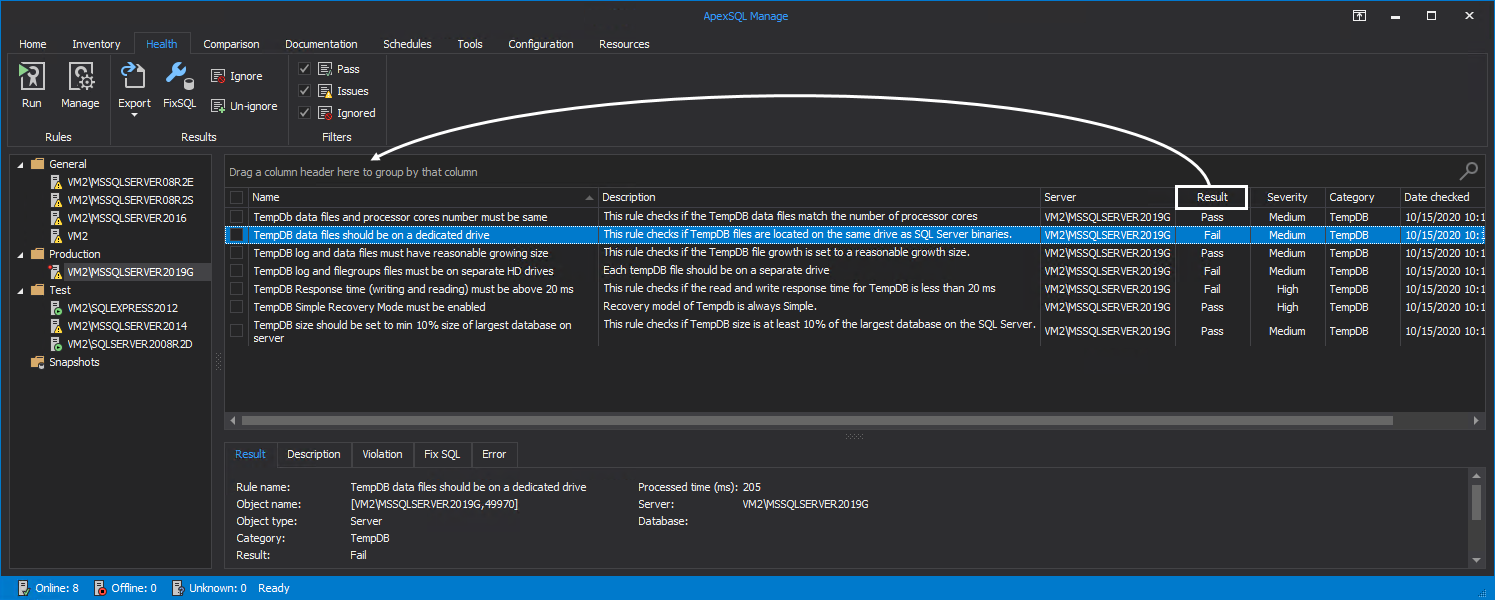Select server VM2\SQLEXPRESS2012
The height and width of the screenshot is (600, 1495).
tap(122, 308)
